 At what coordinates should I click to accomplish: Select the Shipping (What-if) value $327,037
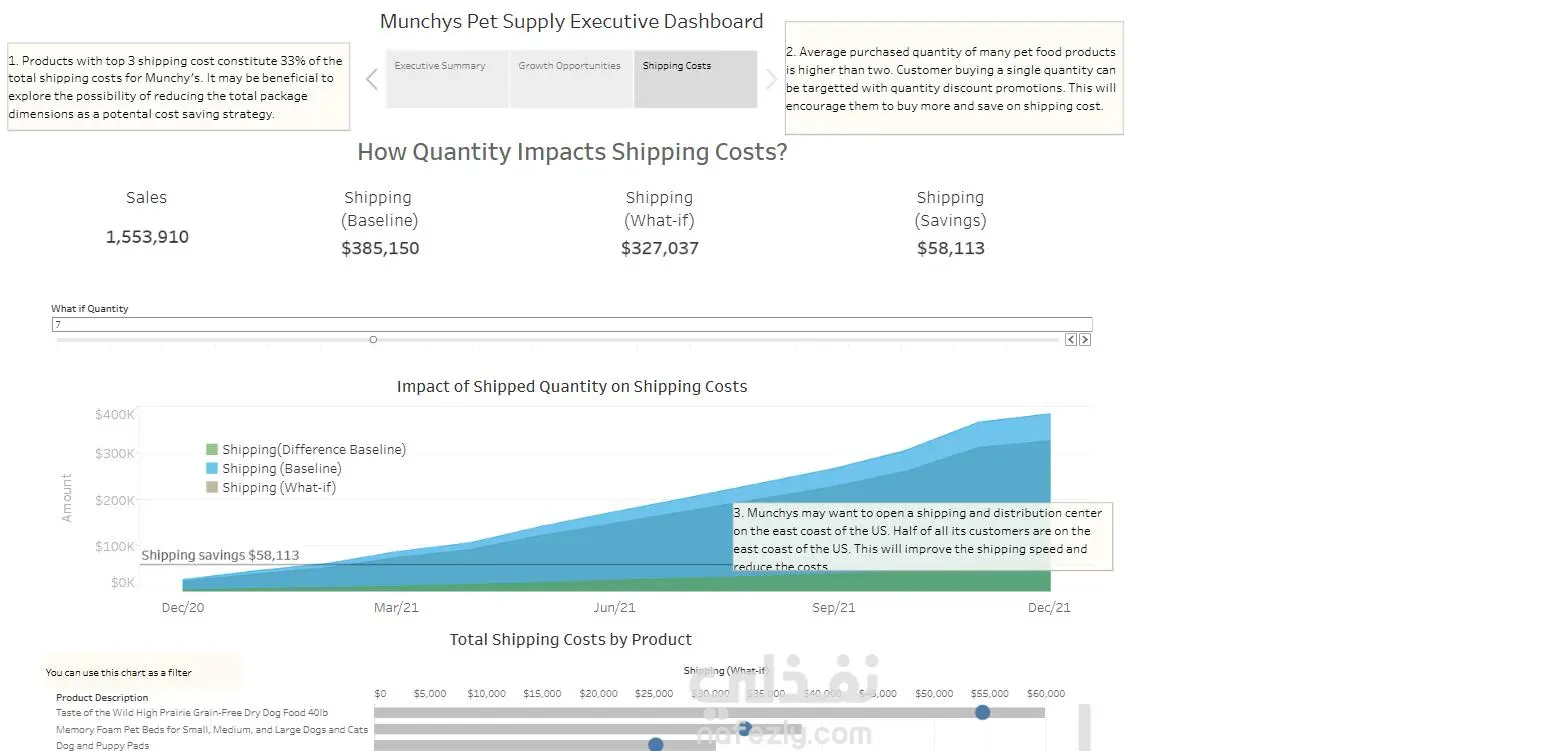(x=660, y=248)
